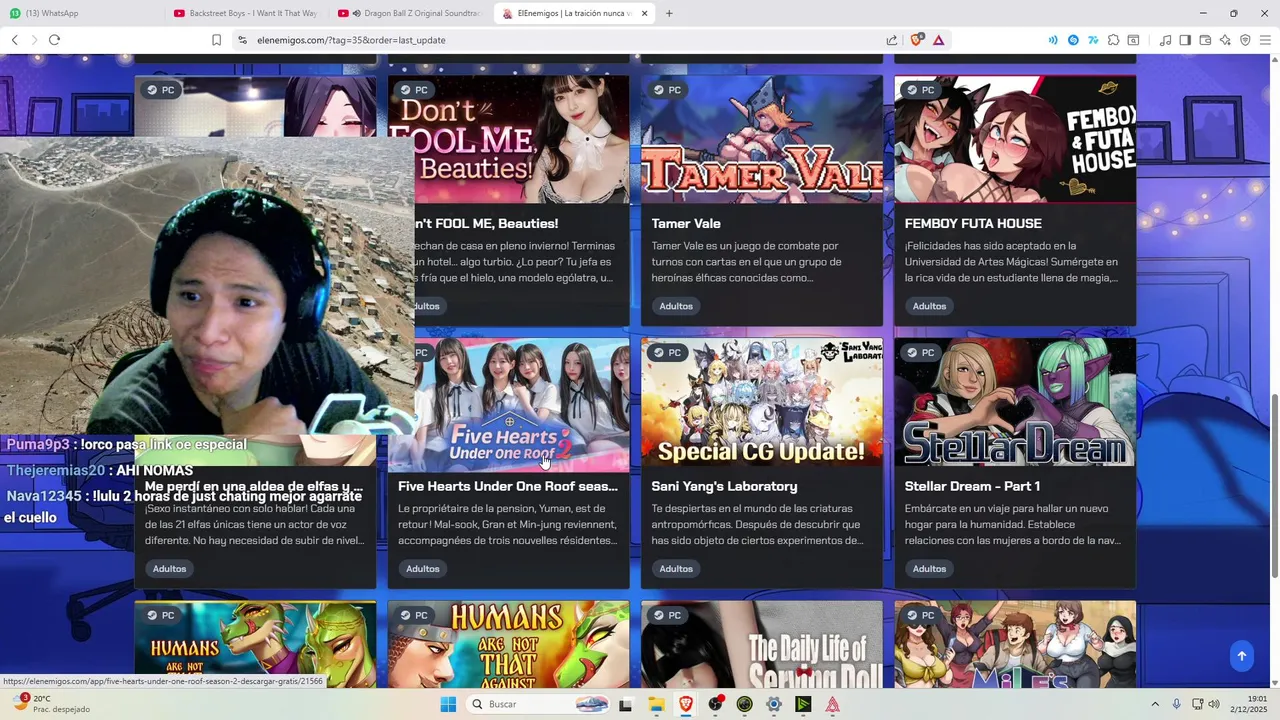This screenshot has height=720, width=1280.
Task: Click Adultos tag under Five Hearts
Action: click(x=423, y=569)
